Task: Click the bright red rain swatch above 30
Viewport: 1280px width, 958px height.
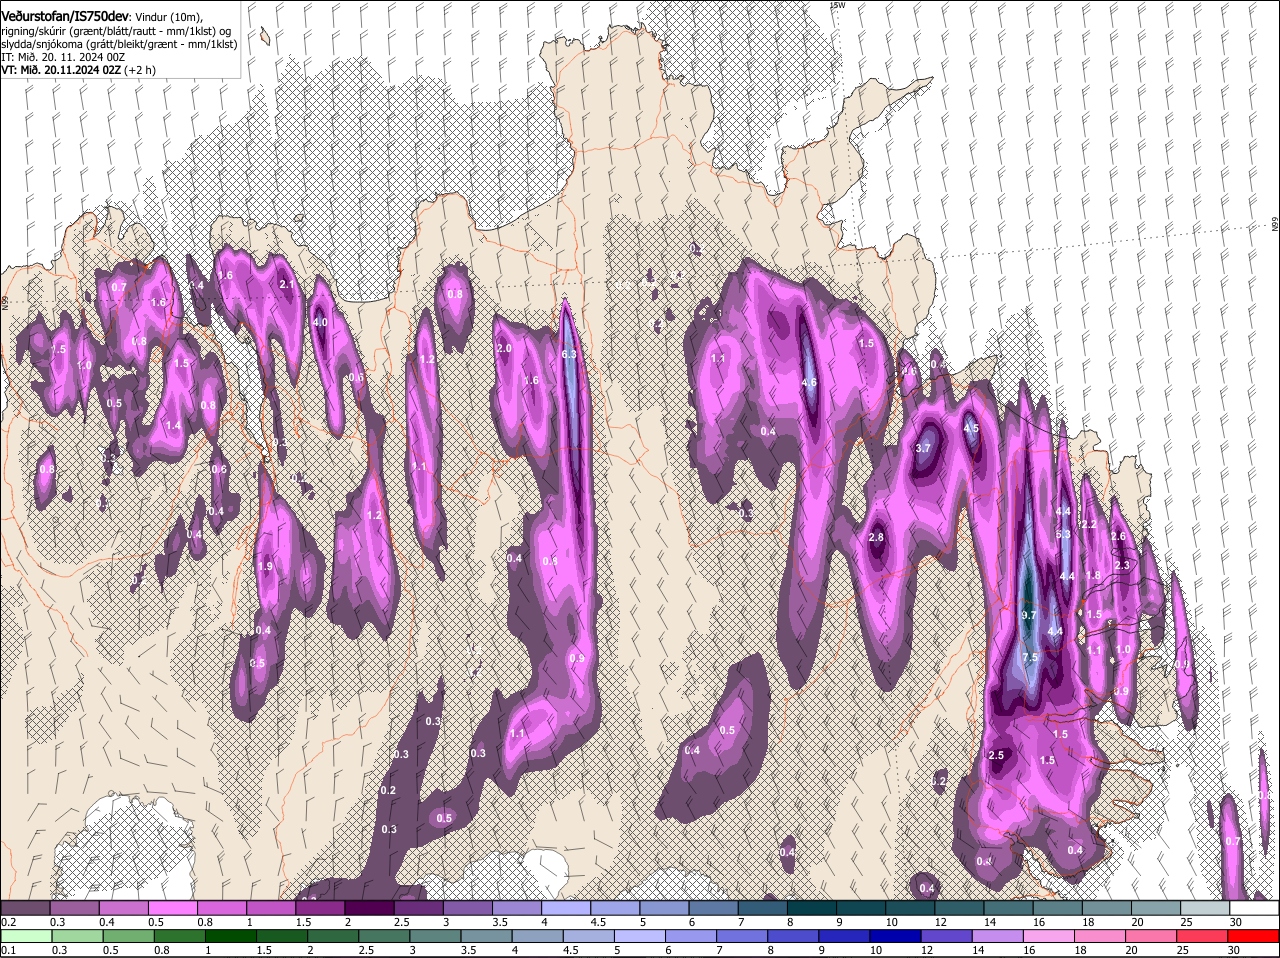Action: pos(1254,936)
